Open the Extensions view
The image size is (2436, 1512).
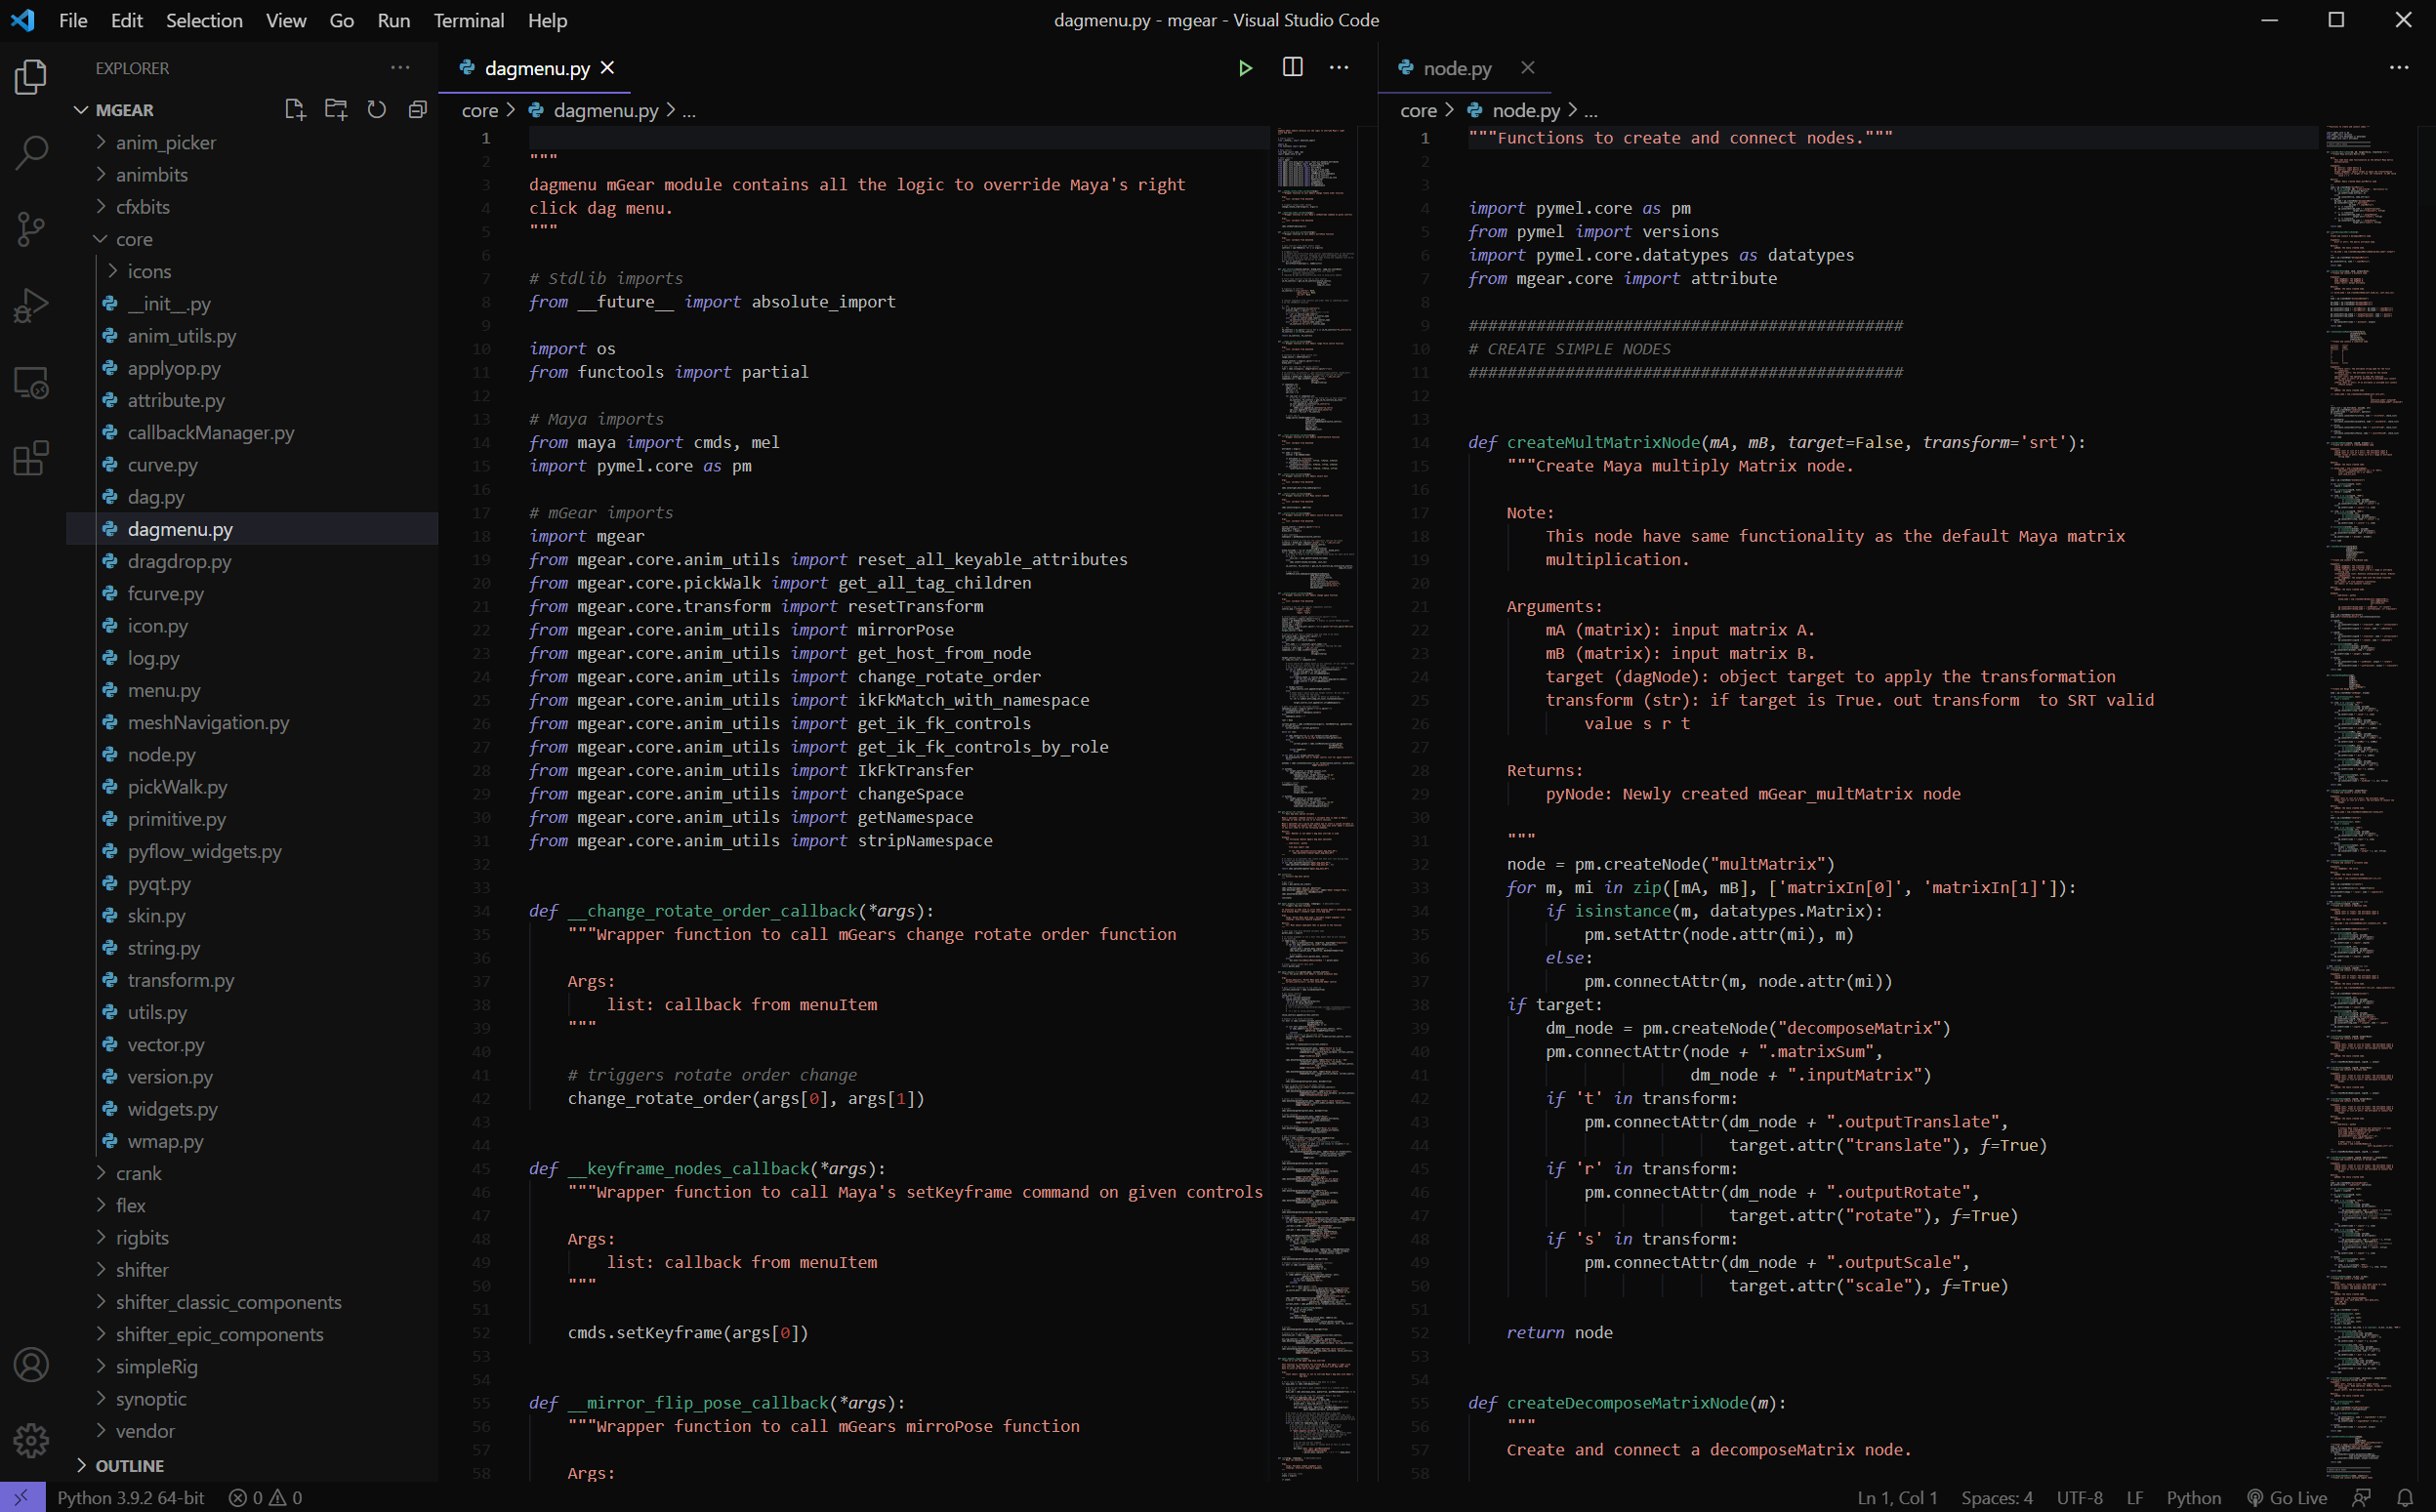tap(31, 458)
